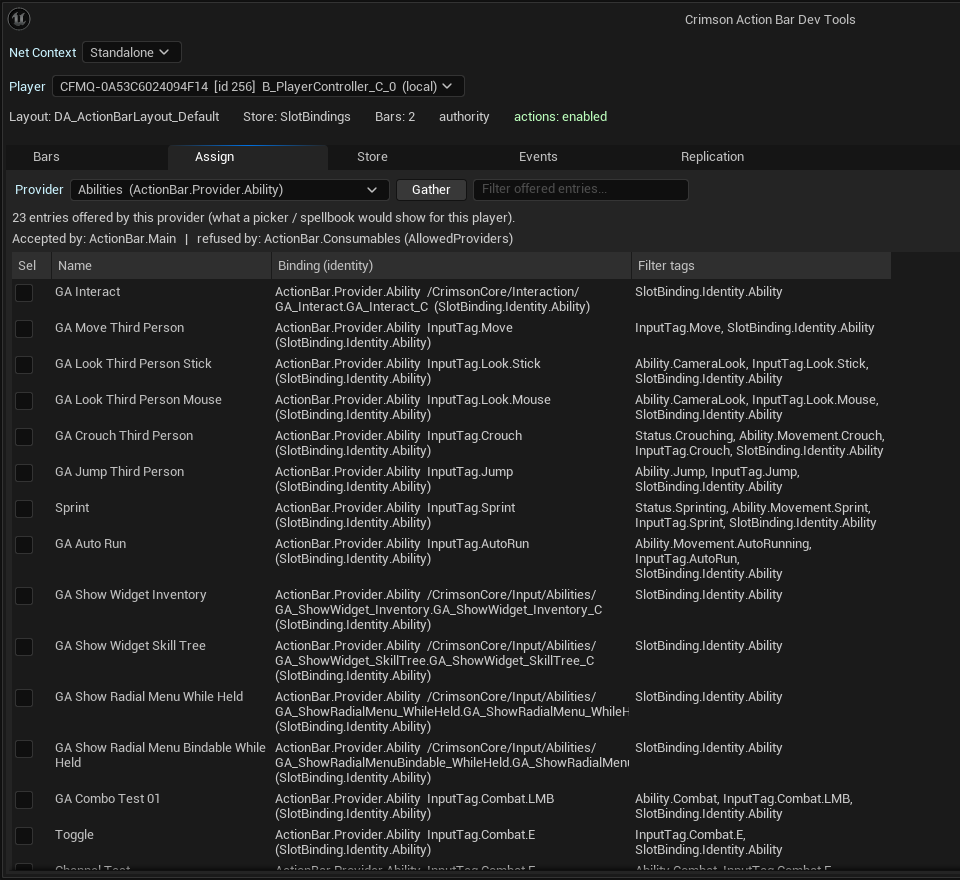Click the Crimson Action Bar Dev Tools title

coord(770,20)
